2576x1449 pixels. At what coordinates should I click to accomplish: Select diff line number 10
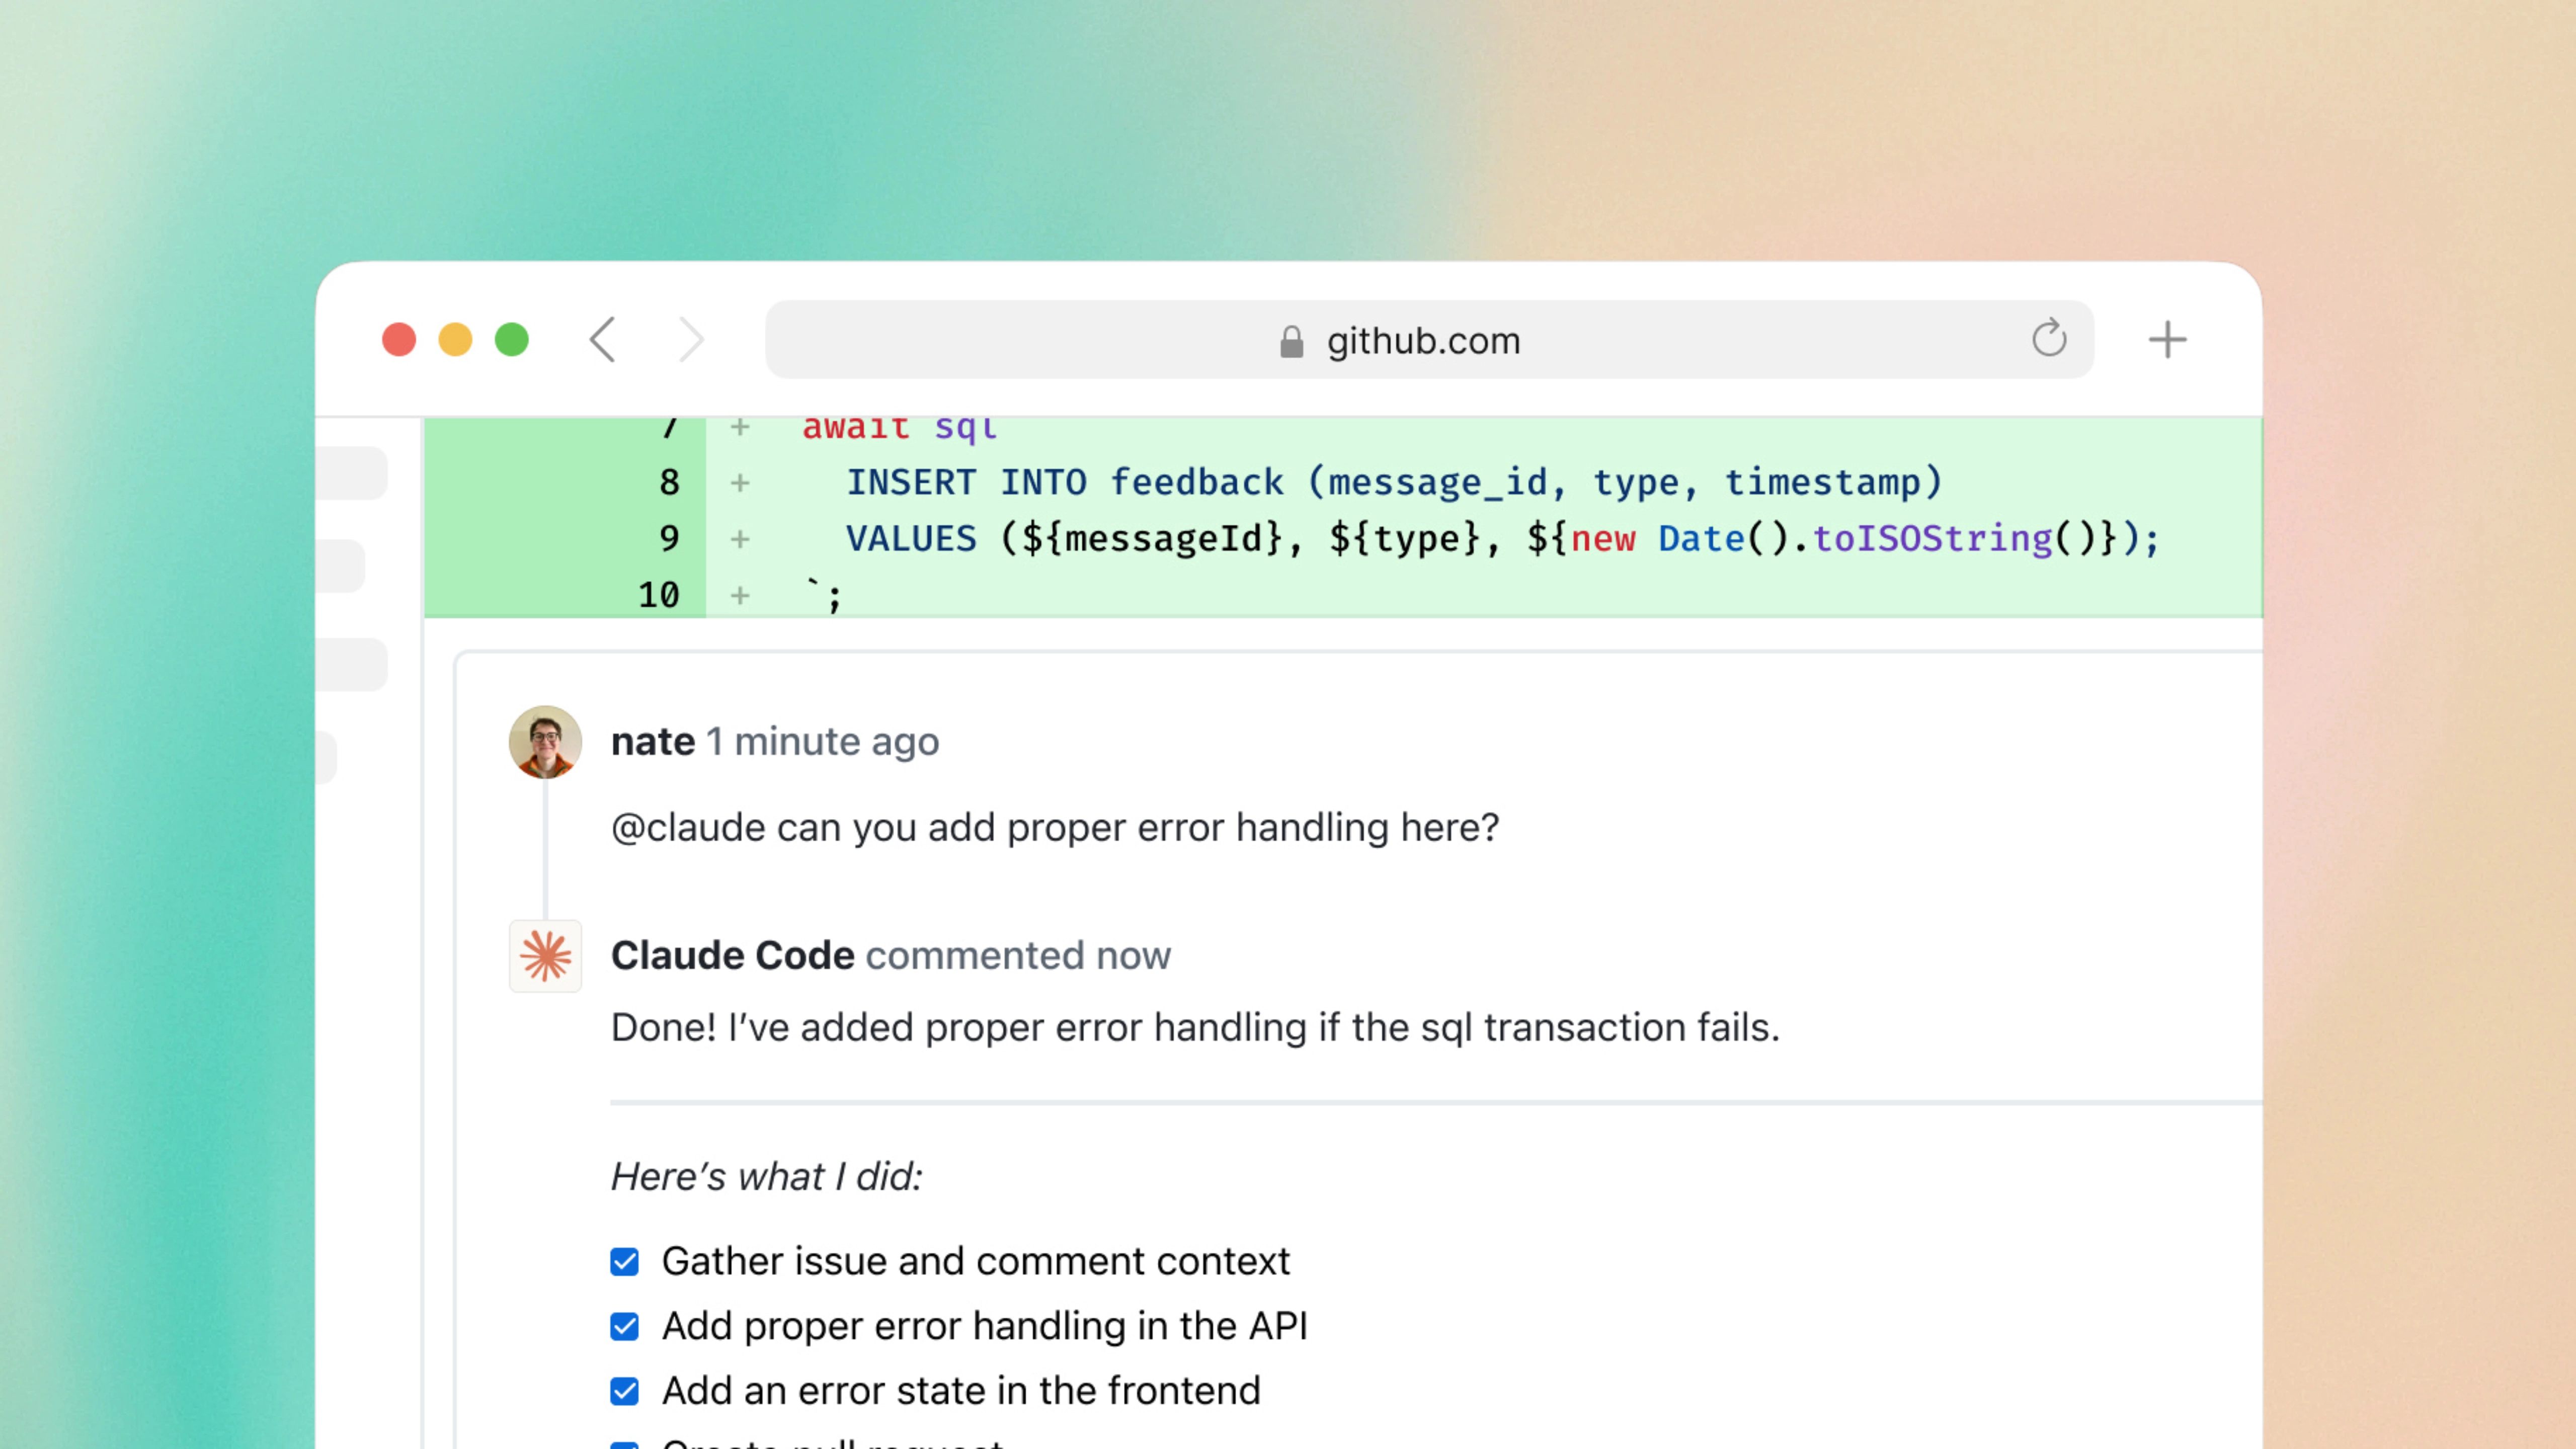[659, 595]
